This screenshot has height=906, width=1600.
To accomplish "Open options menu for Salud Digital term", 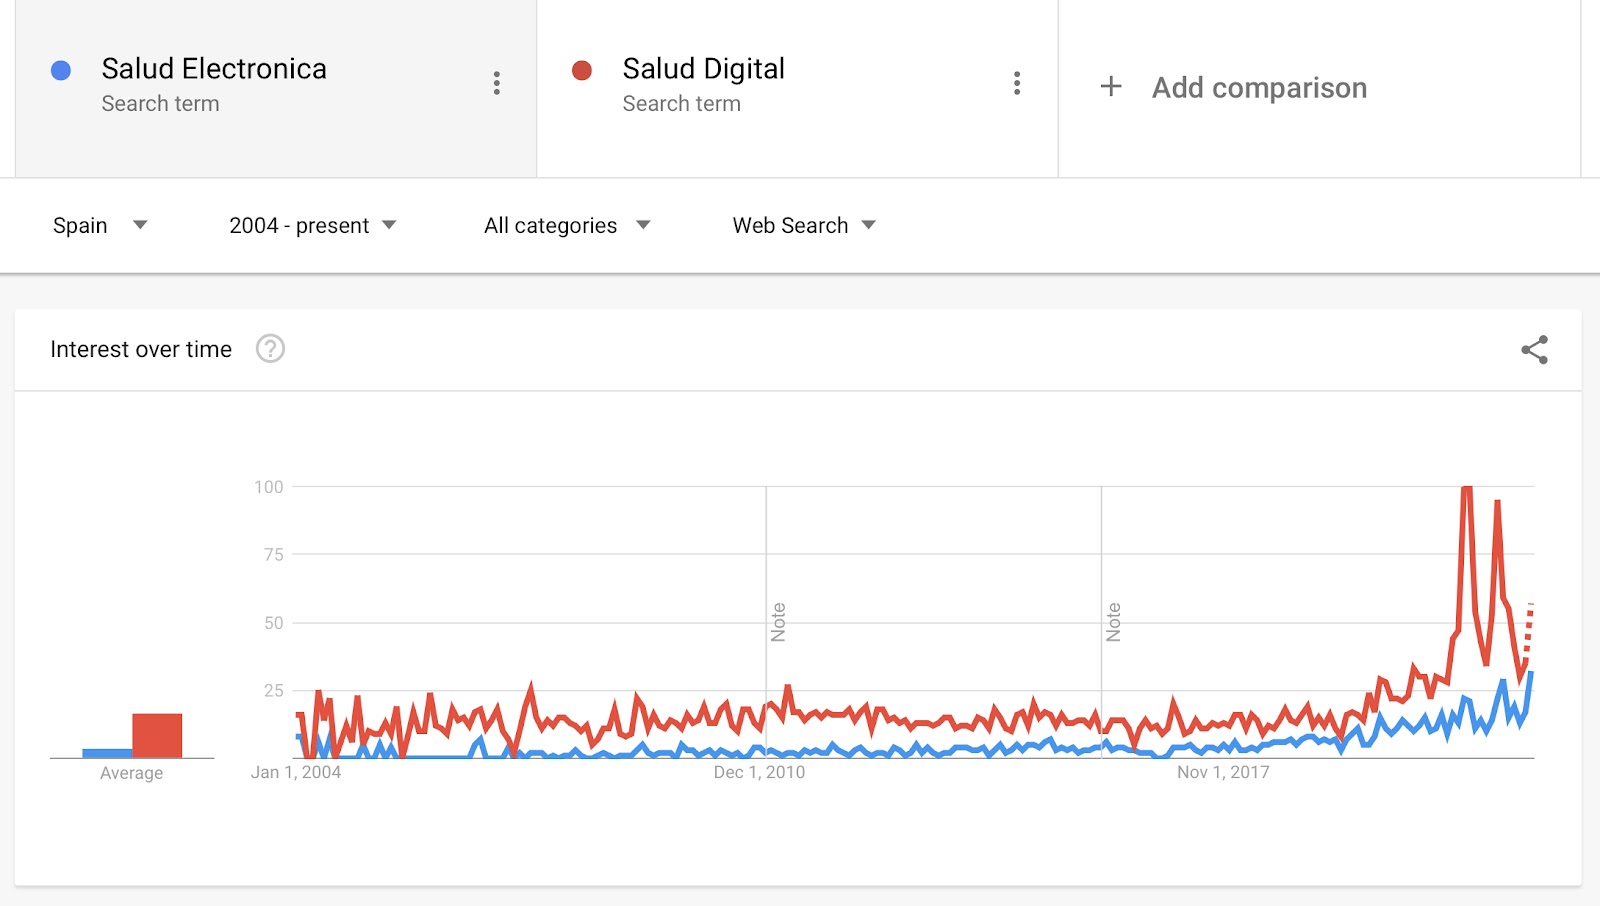I will (1017, 83).
